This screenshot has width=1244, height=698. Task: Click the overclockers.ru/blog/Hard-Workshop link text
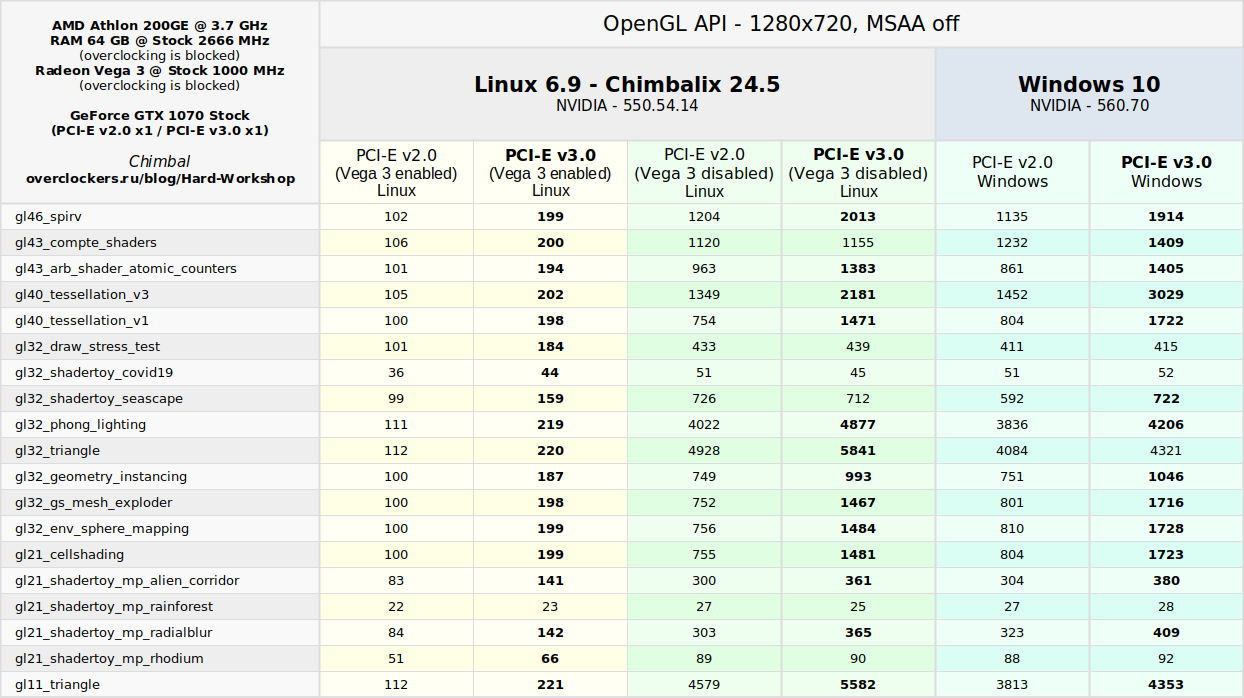click(x=160, y=179)
